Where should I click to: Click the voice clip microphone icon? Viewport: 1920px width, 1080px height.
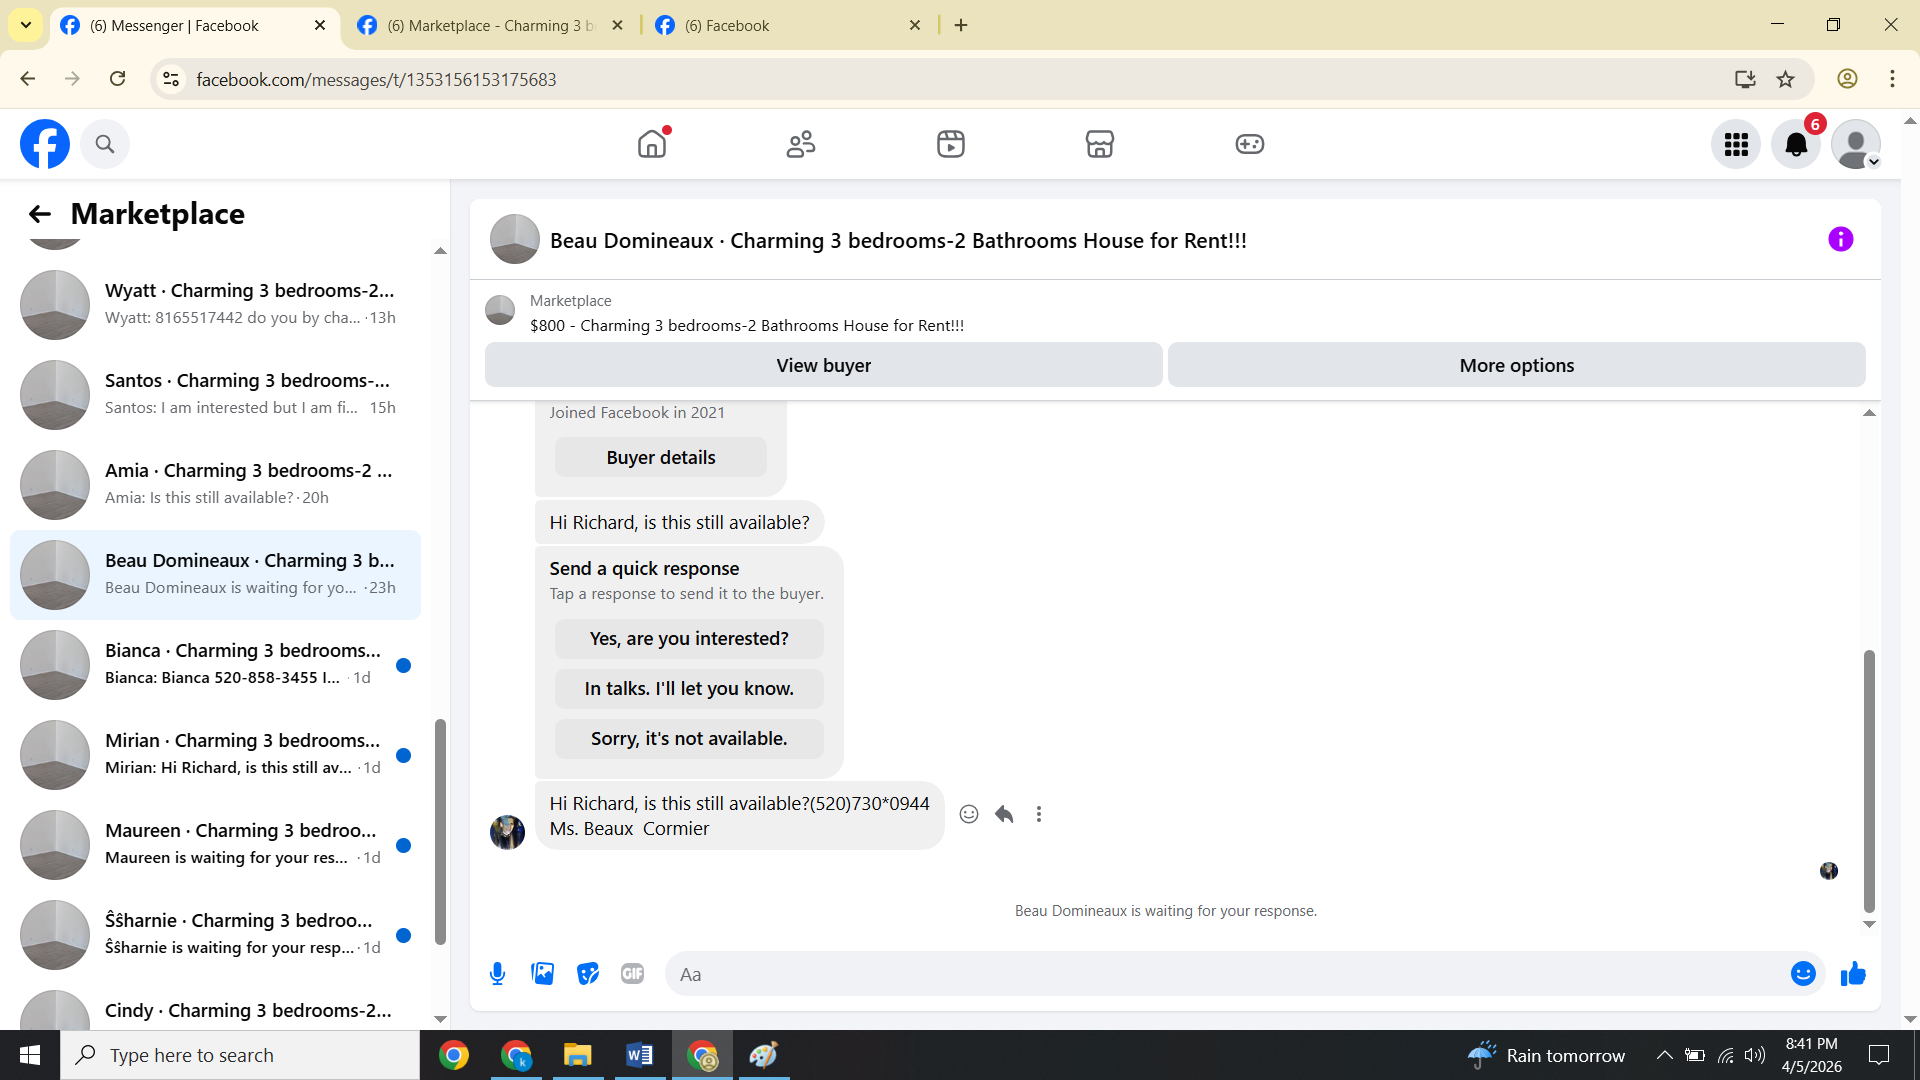[x=497, y=974]
